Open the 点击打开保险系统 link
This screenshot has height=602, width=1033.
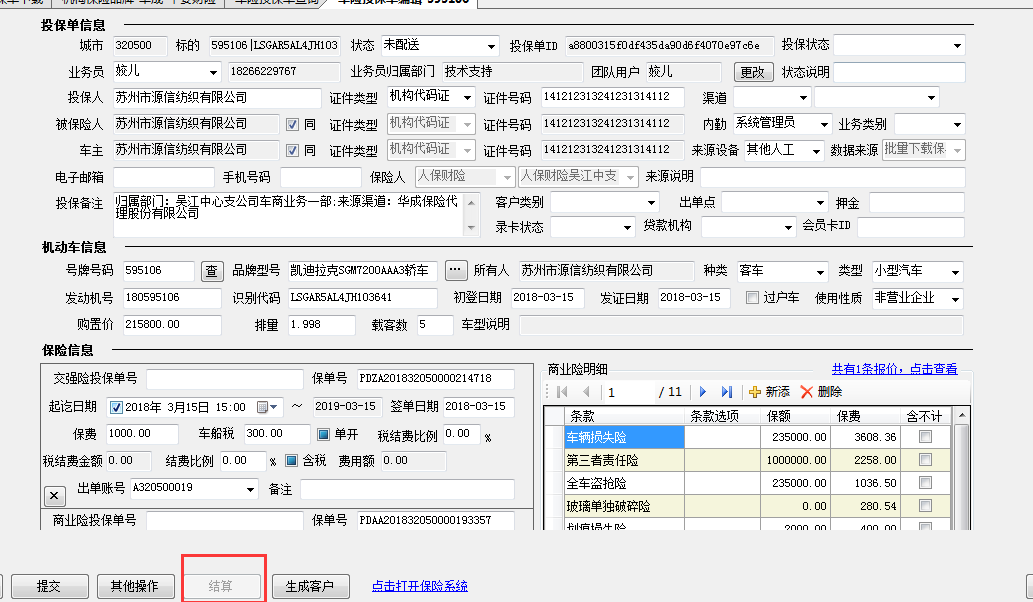420,586
